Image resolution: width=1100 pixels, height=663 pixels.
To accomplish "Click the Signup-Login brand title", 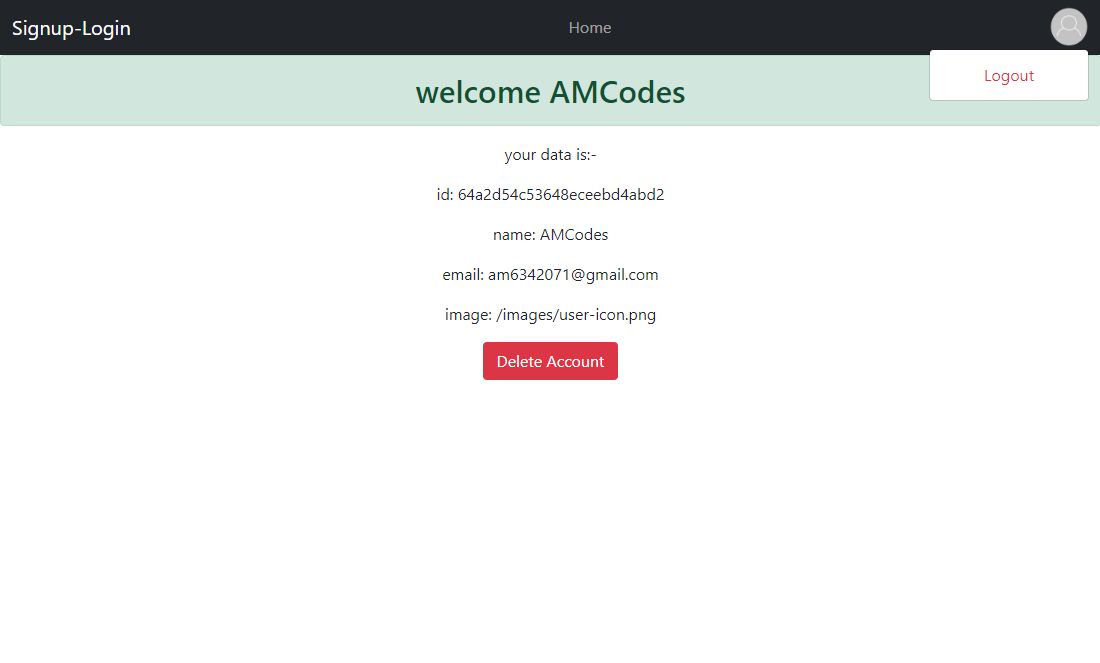I will [x=72, y=28].
